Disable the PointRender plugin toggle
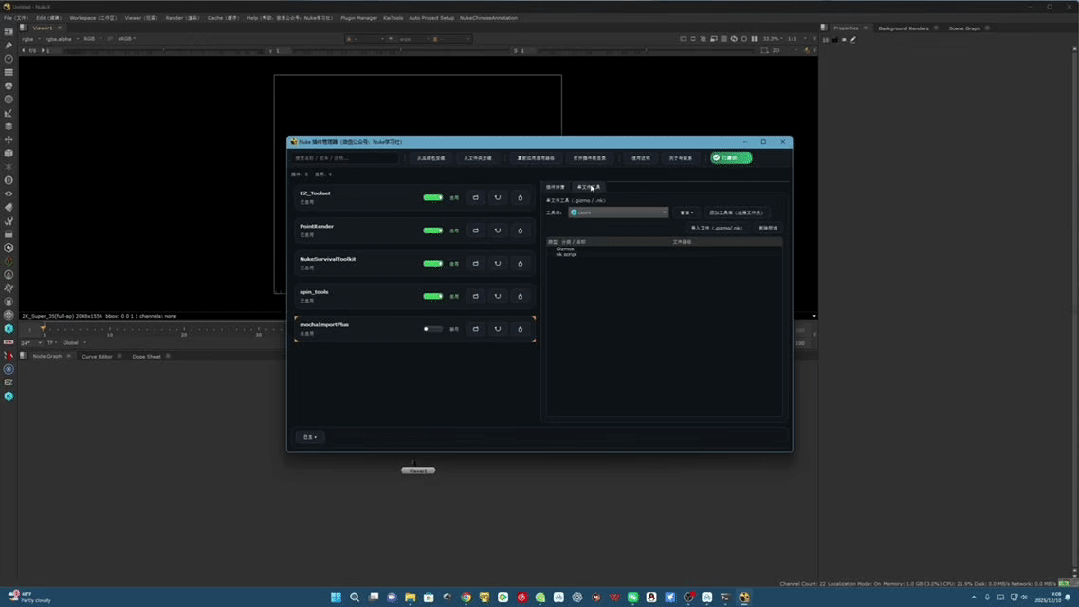Viewport: 1079px width, 607px height. 433,231
